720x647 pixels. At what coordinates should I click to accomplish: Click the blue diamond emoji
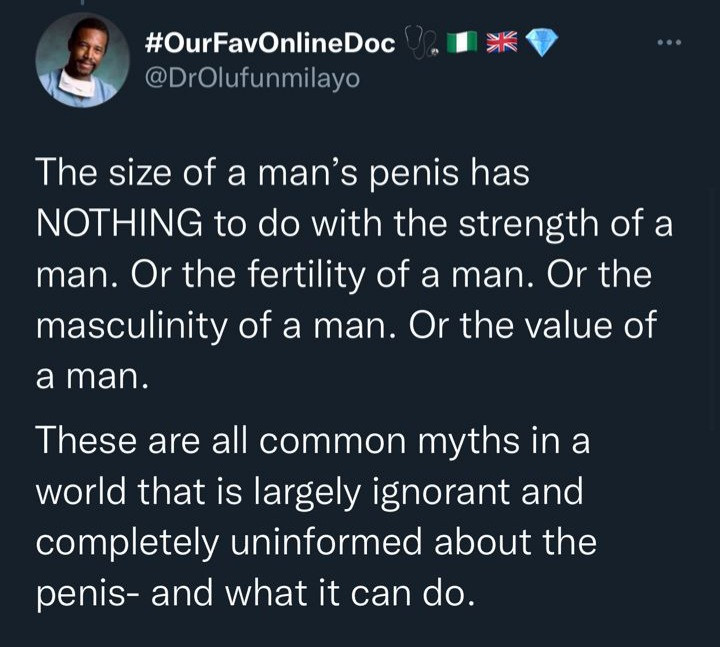point(541,42)
